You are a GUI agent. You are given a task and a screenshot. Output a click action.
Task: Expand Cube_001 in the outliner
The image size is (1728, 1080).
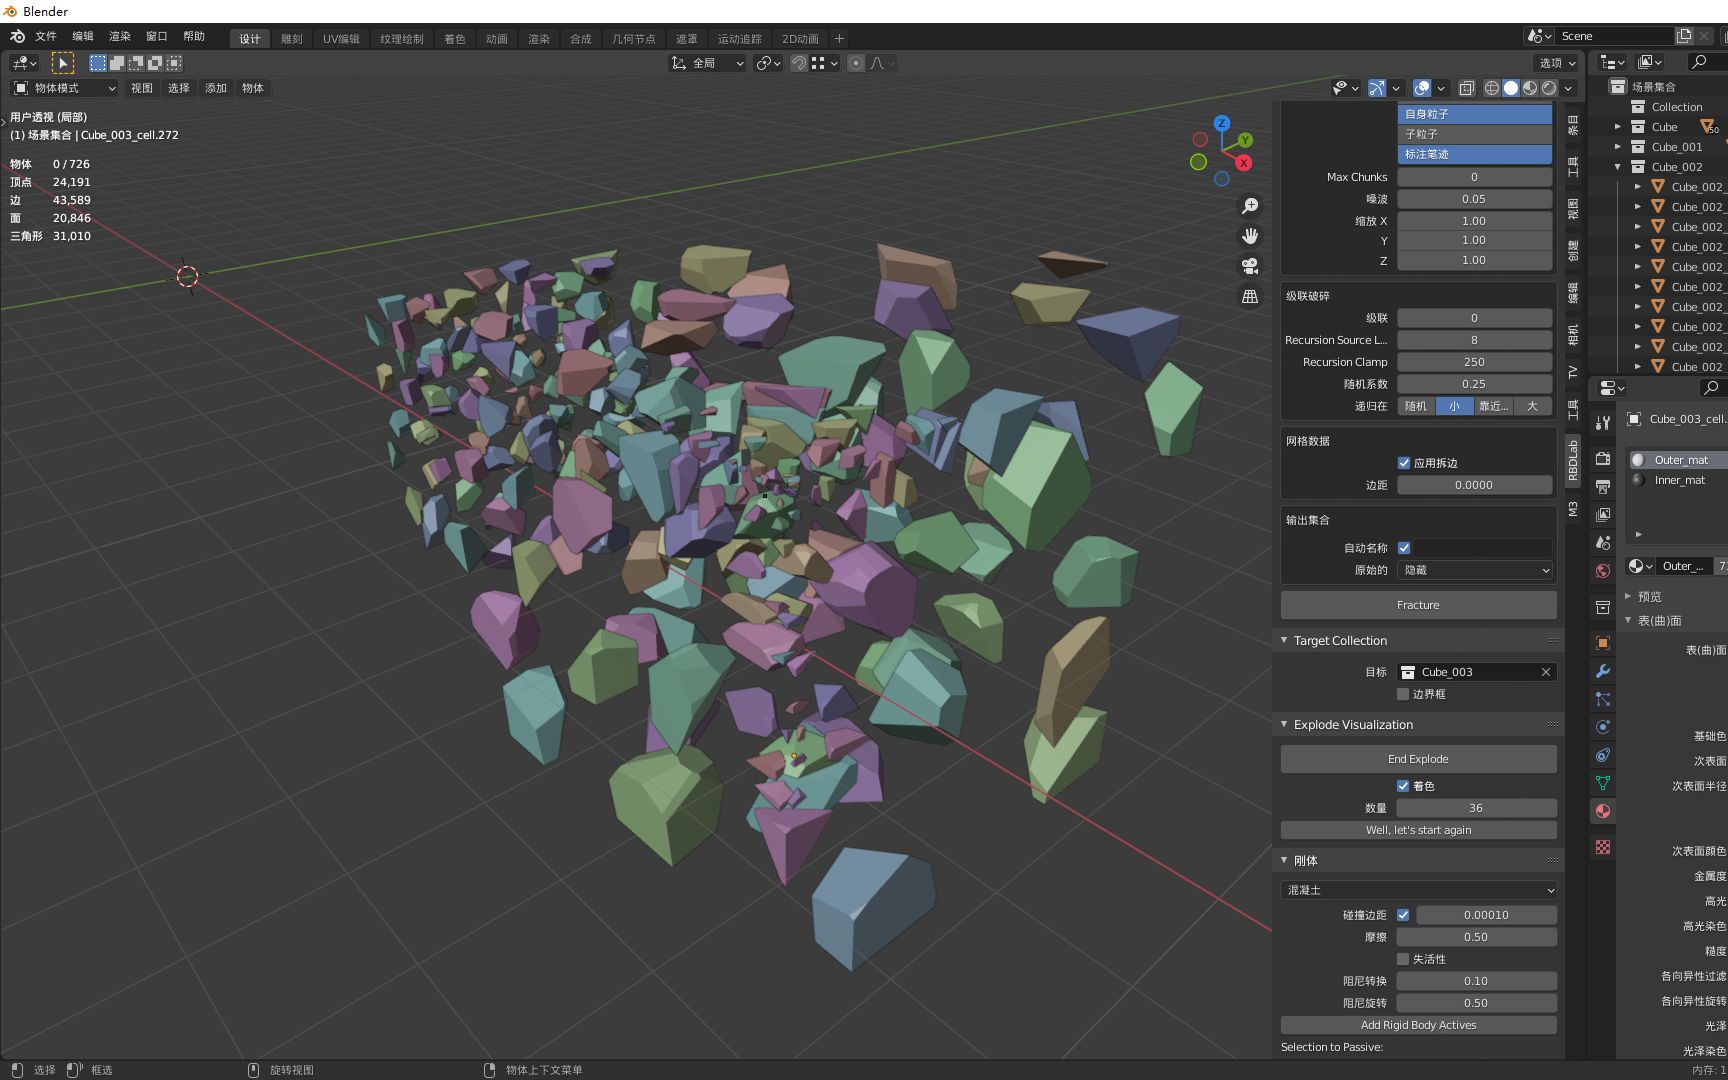click(x=1618, y=146)
